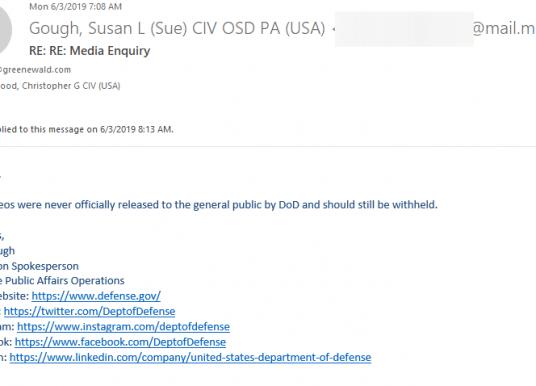Open the twitter.com/DeptofDefense link
The width and height of the screenshot is (536, 386).
(x=90, y=311)
